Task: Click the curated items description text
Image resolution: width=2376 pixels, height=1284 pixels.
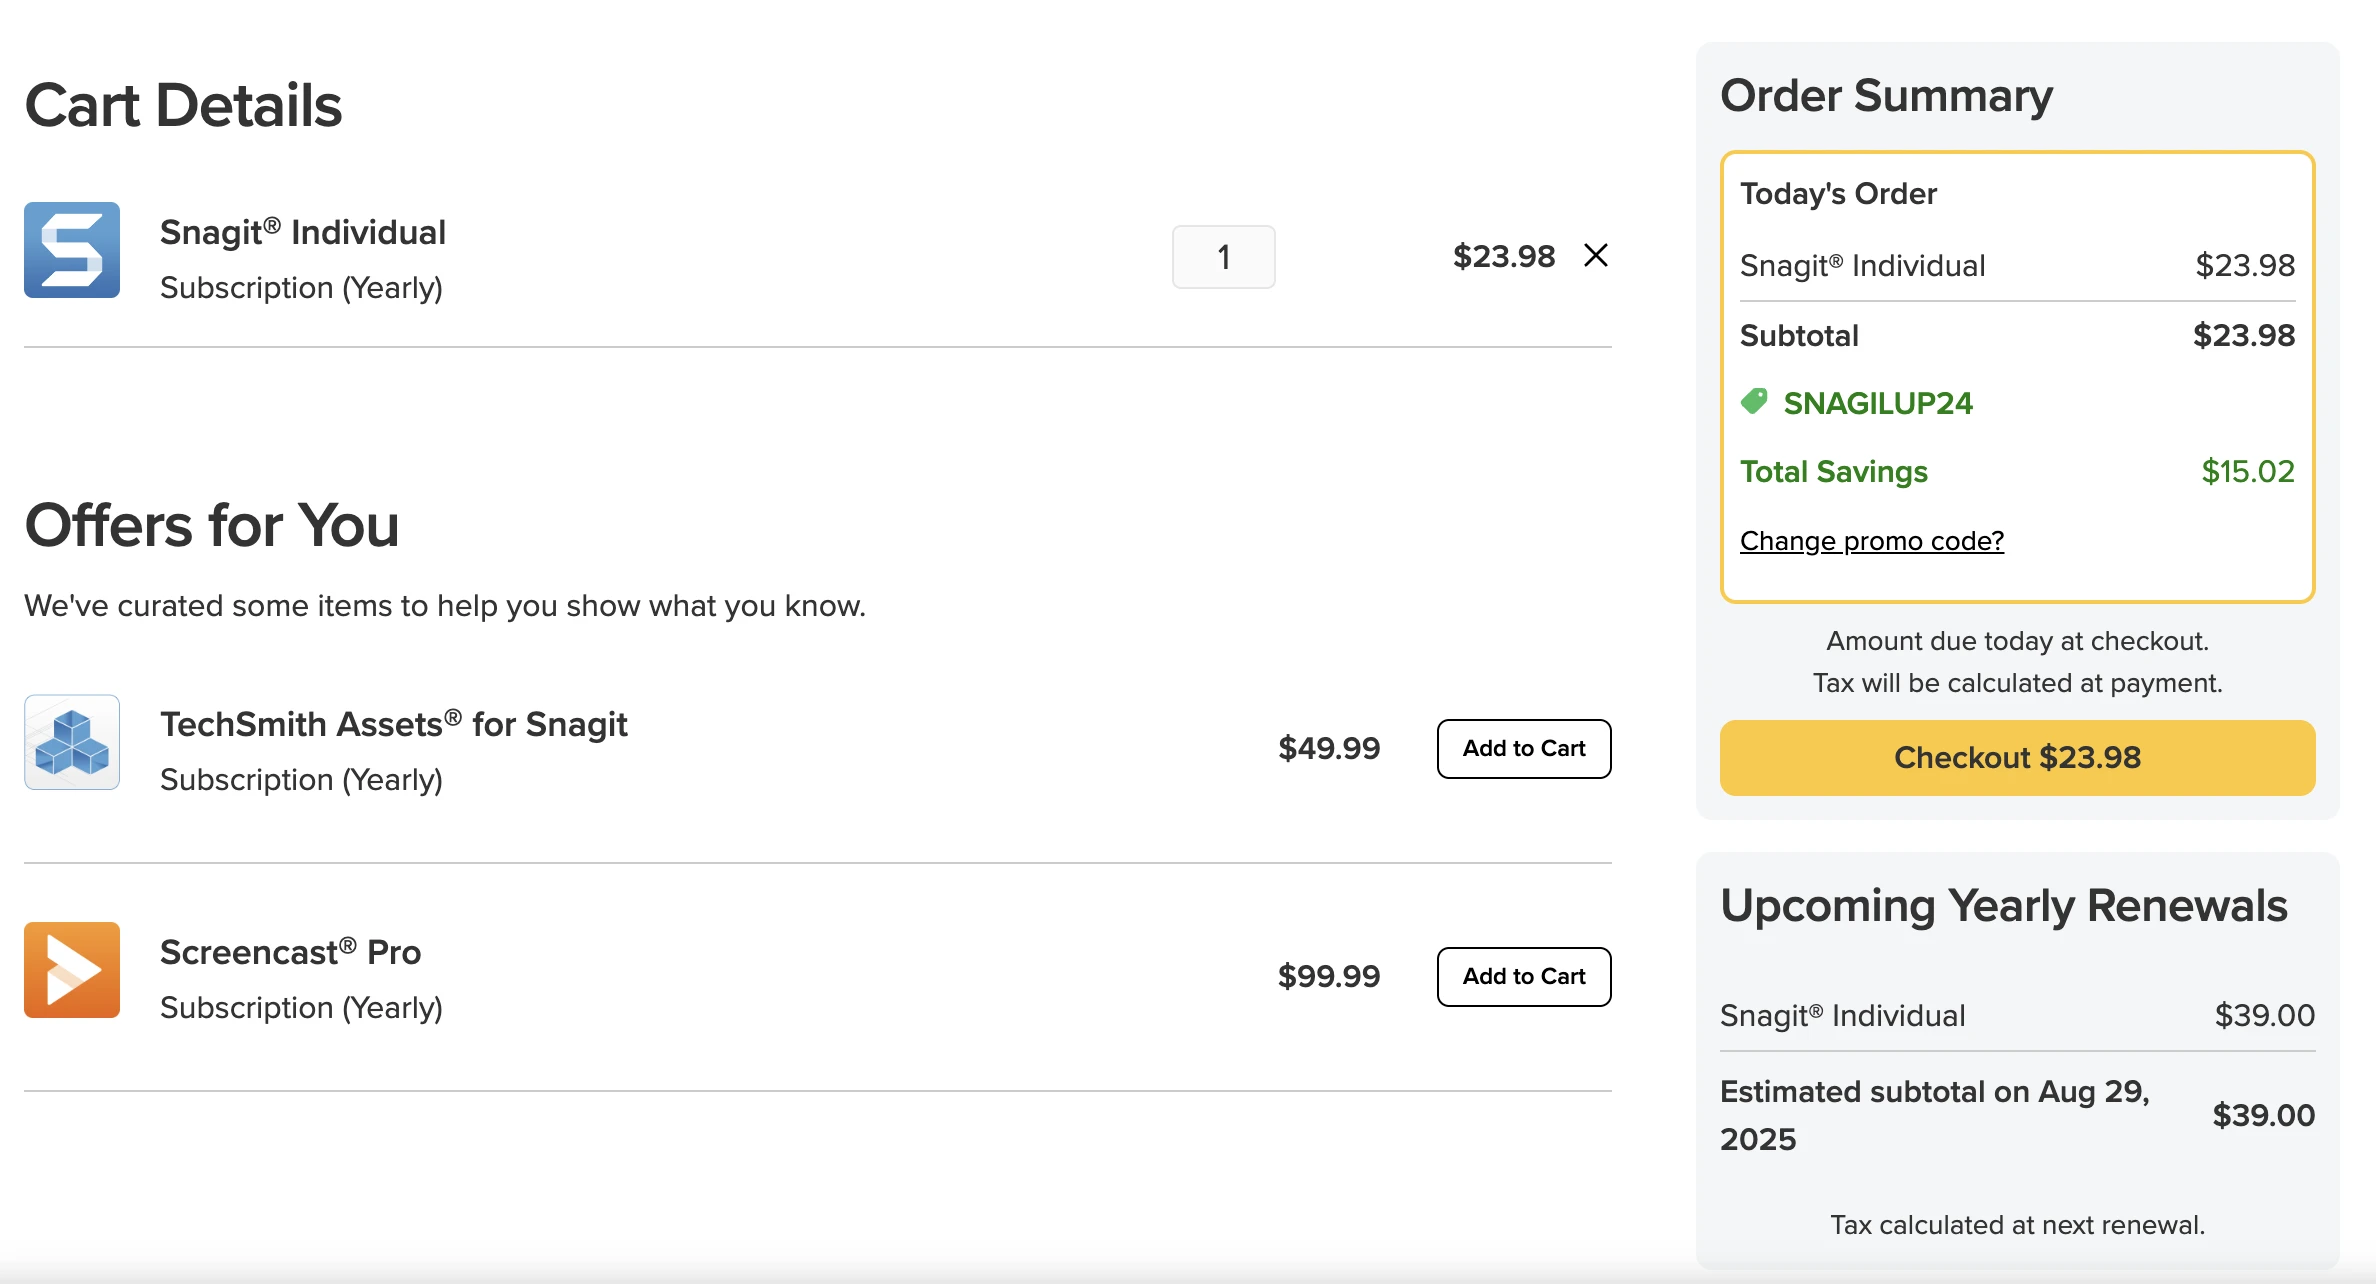Action: pos(445,606)
